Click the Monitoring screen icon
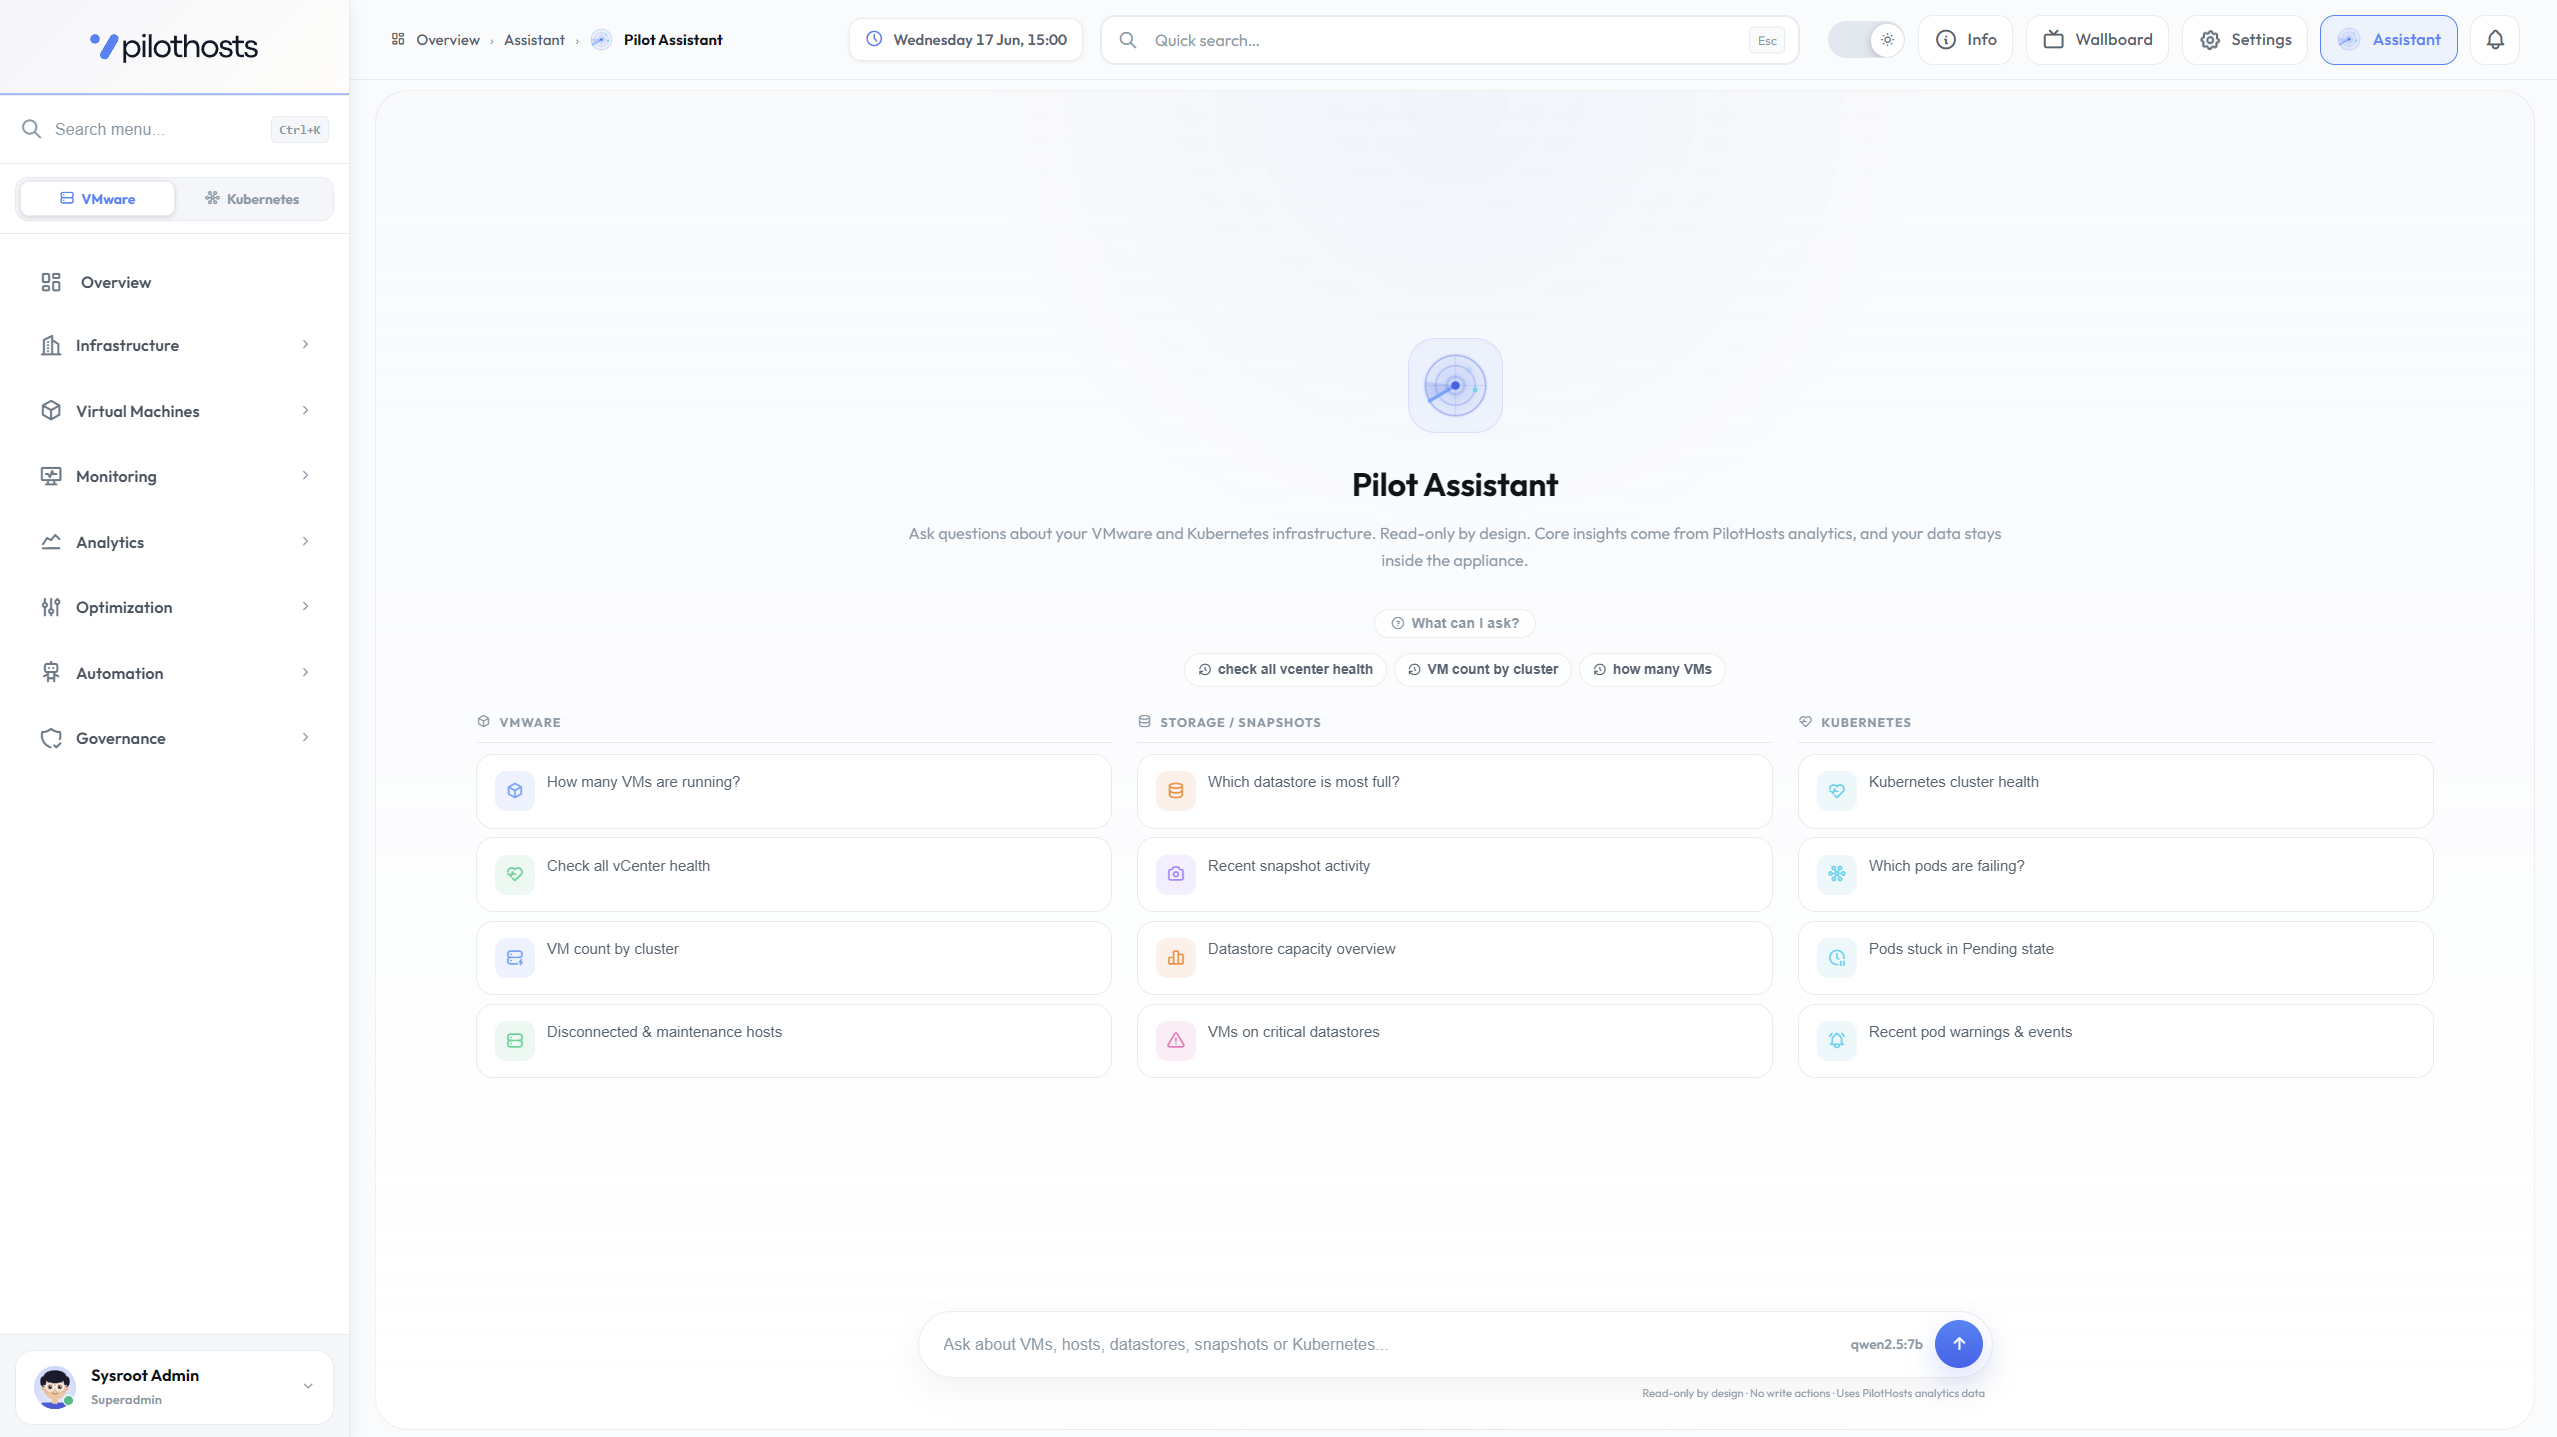Viewport: 2557px width, 1437px height. (x=51, y=476)
